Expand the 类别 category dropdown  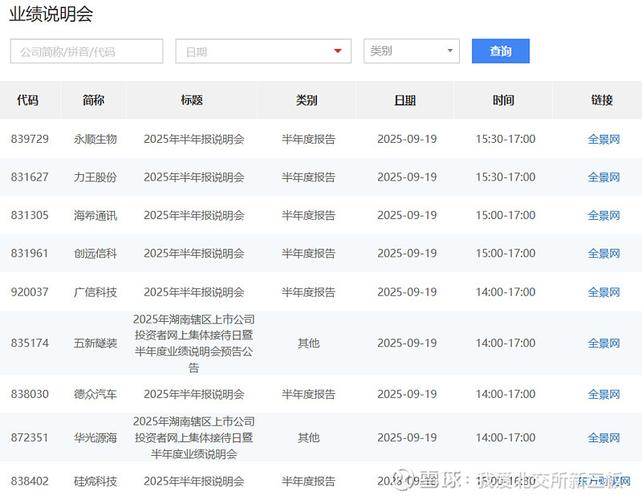tap(411, 51)
